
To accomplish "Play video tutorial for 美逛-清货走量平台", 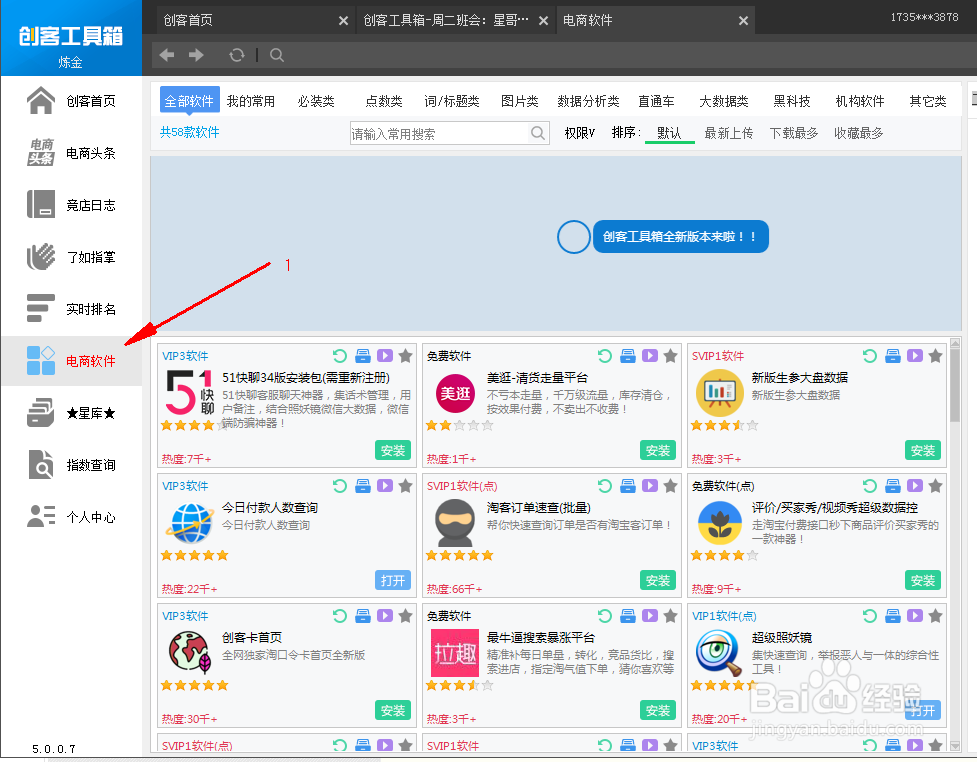I will pos(650,356).
